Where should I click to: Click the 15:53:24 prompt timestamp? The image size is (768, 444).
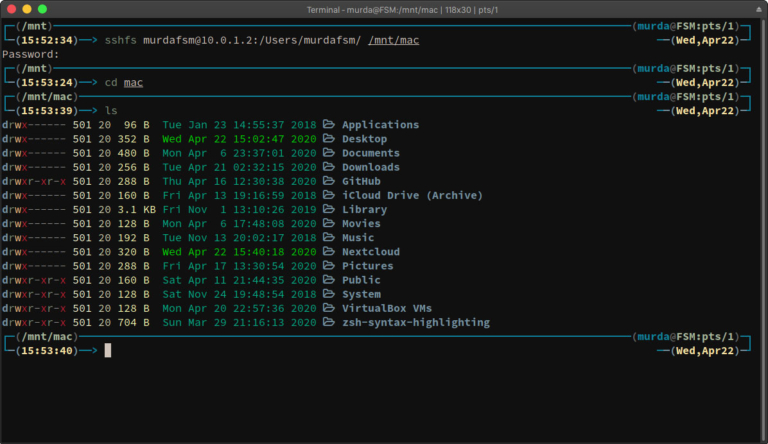tap(47, 82)
